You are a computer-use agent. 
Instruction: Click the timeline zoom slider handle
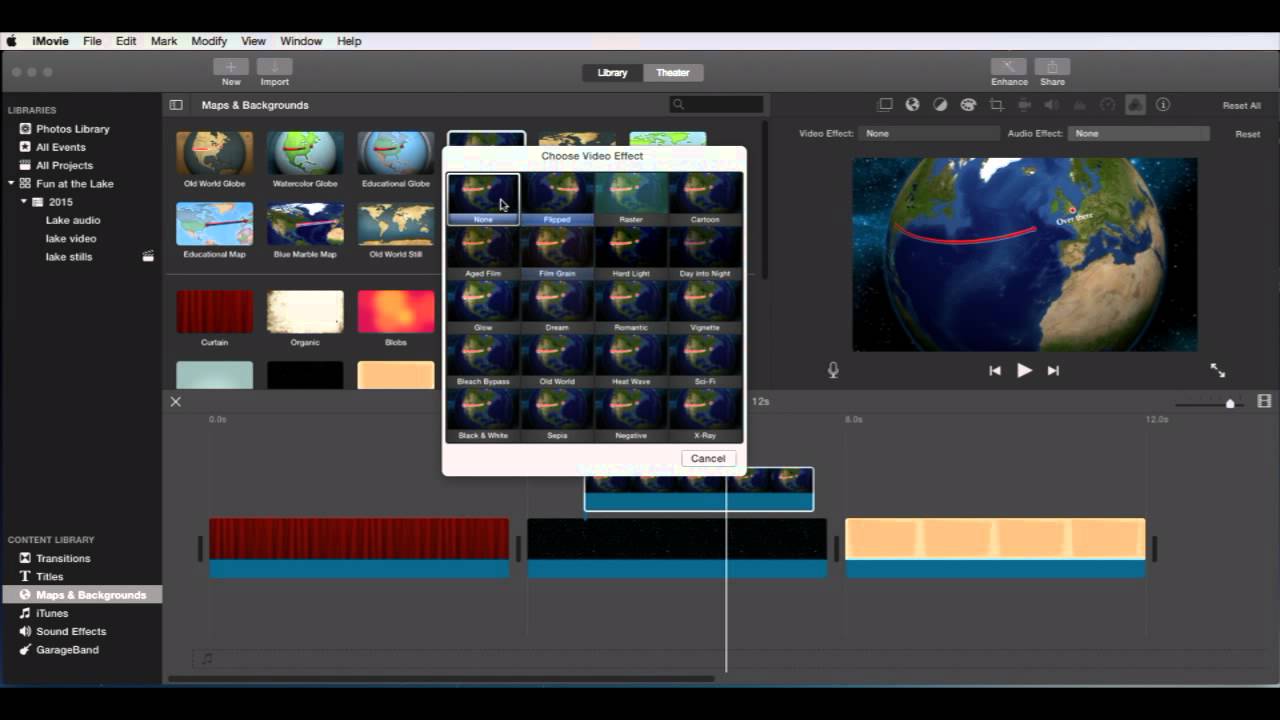point(1230,403)
